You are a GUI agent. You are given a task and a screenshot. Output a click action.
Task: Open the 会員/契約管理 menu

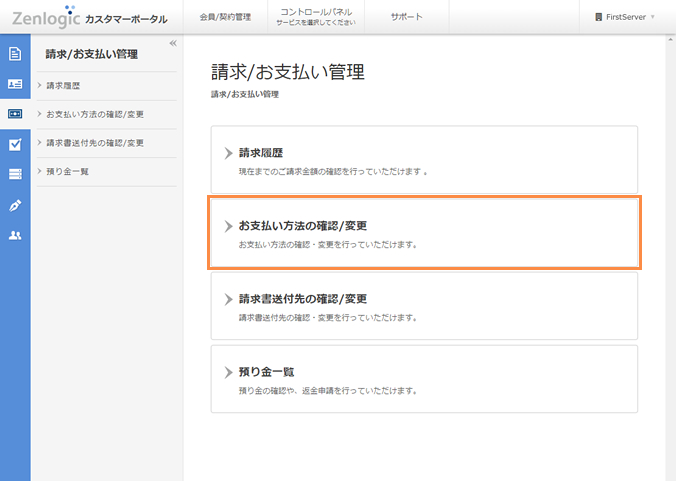[225, 17]
